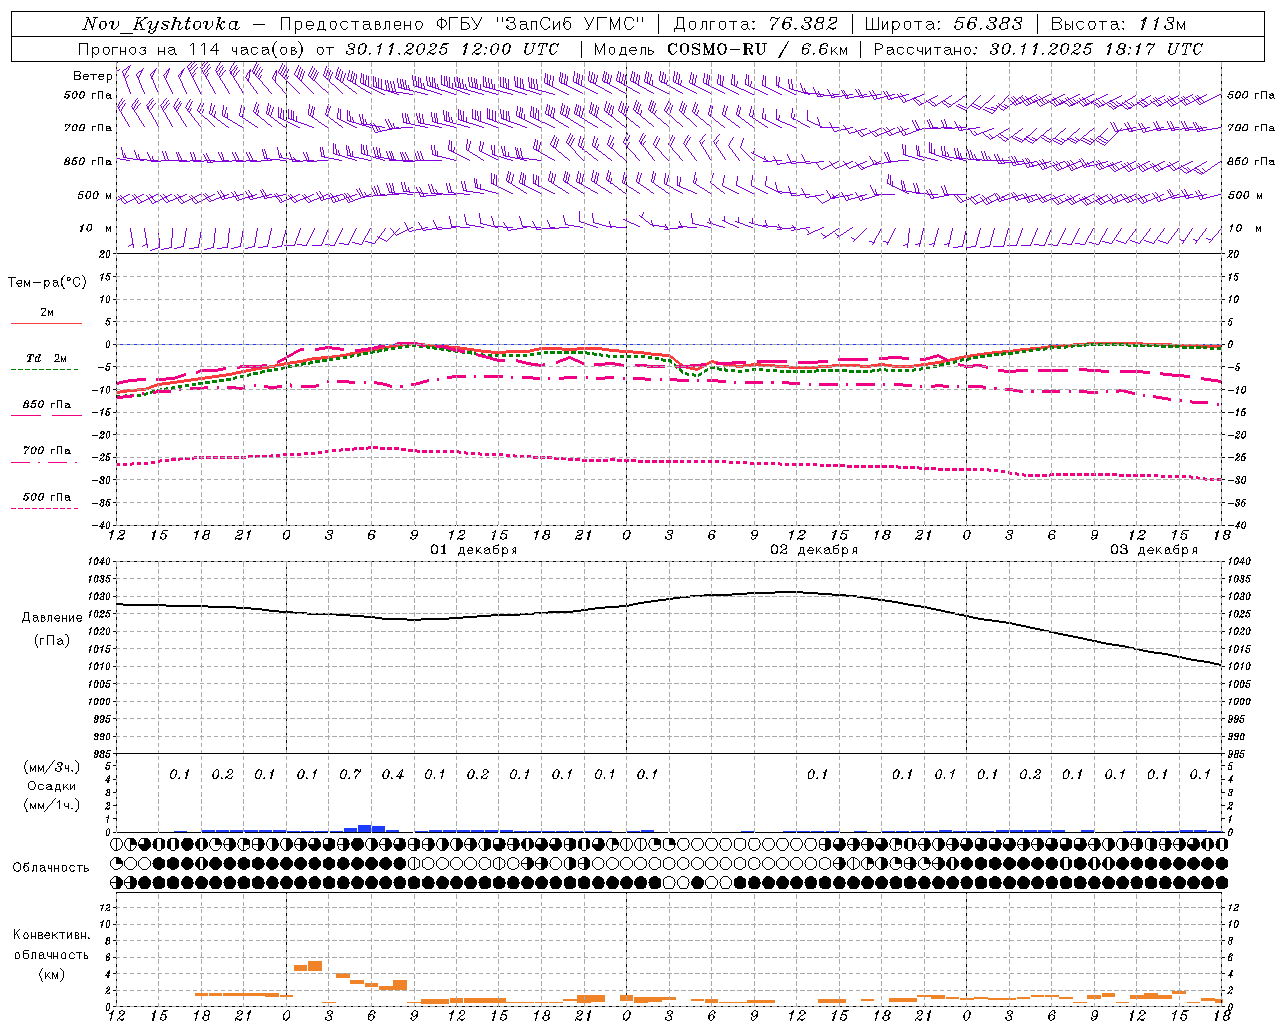Click the '(мм/1ч.)' precipitation unit label

tap(52, 805)
